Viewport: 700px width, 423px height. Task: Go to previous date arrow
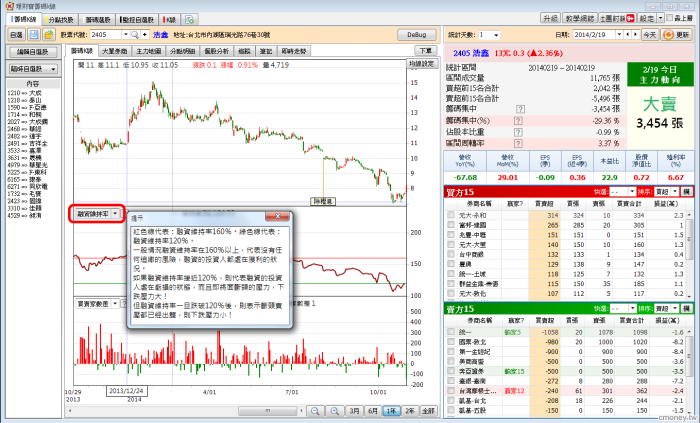pos(628,34)
